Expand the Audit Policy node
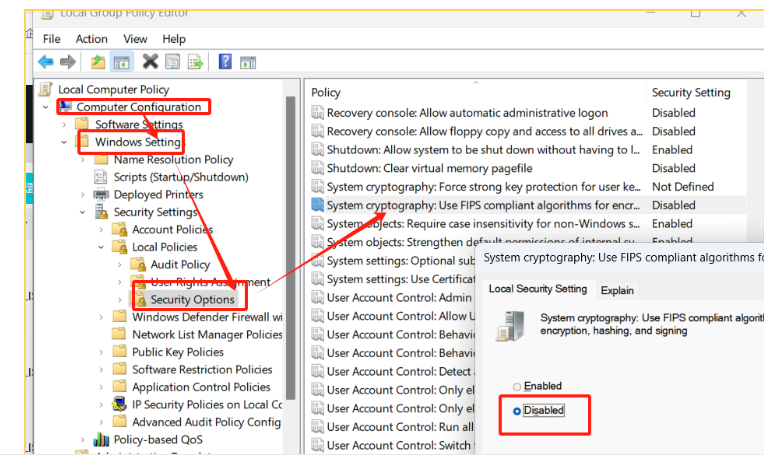The width and height of the screenshot is (764, 469). pyautogui.click(x=119, y=264)
